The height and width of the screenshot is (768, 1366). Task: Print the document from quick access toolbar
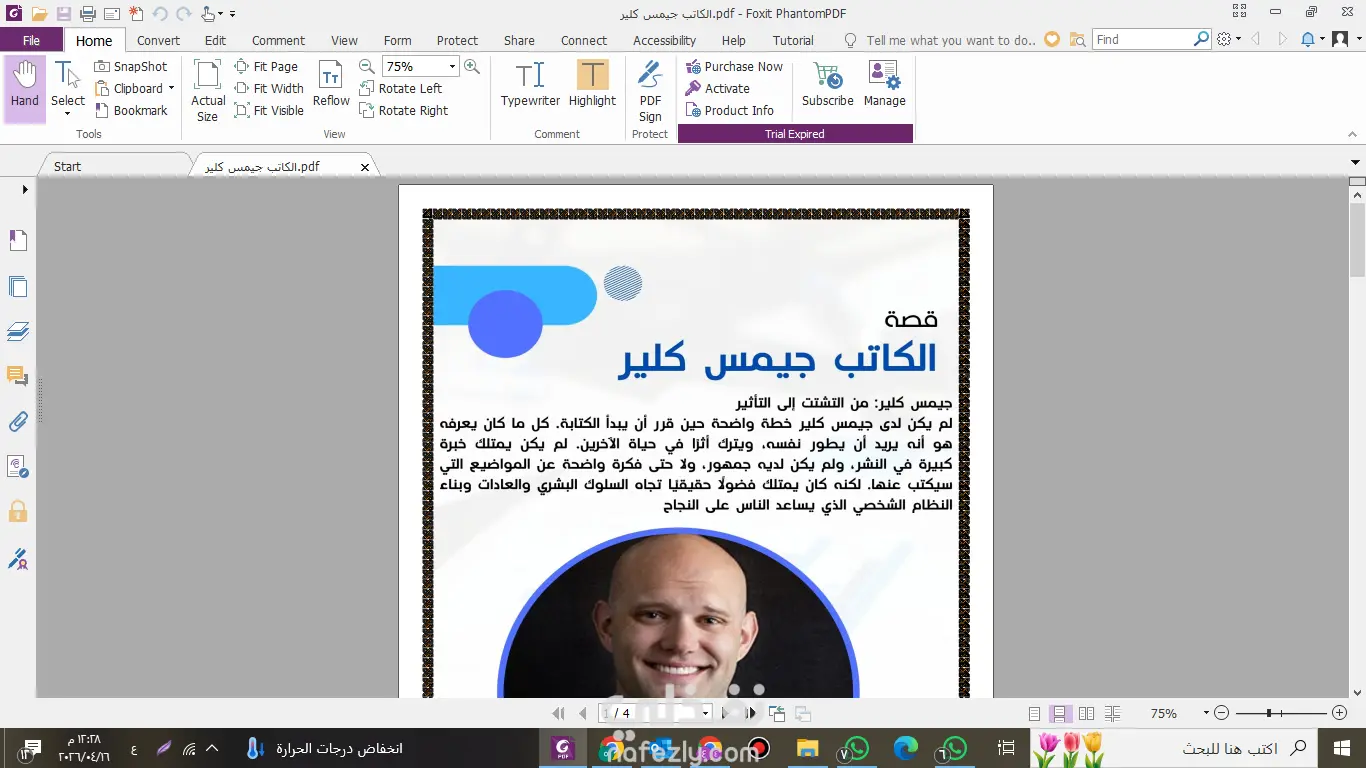click(x=88, y=14)
